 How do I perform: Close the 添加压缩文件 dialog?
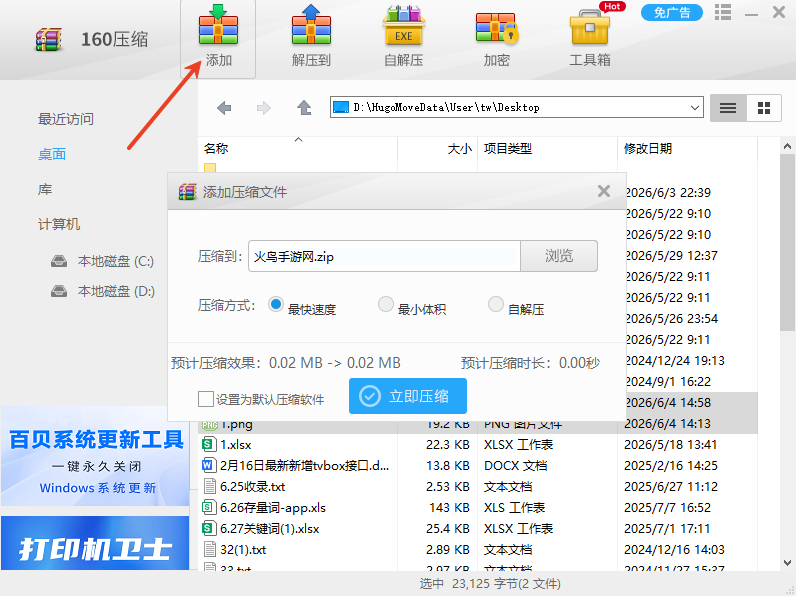point(604,191)
